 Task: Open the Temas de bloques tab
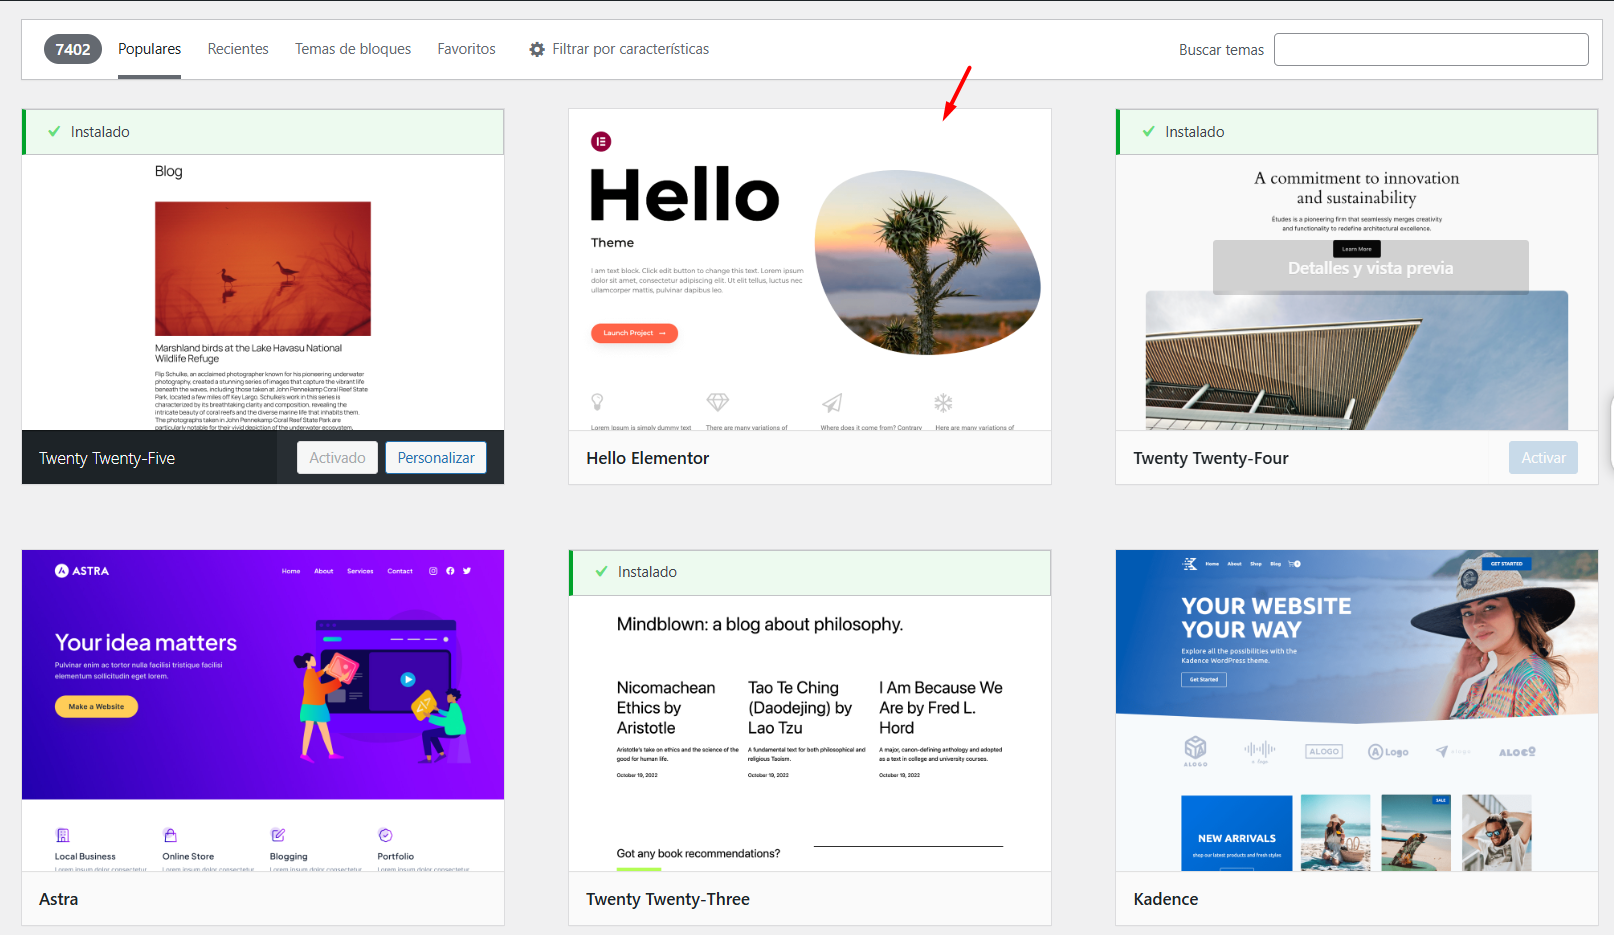(353, 49)
